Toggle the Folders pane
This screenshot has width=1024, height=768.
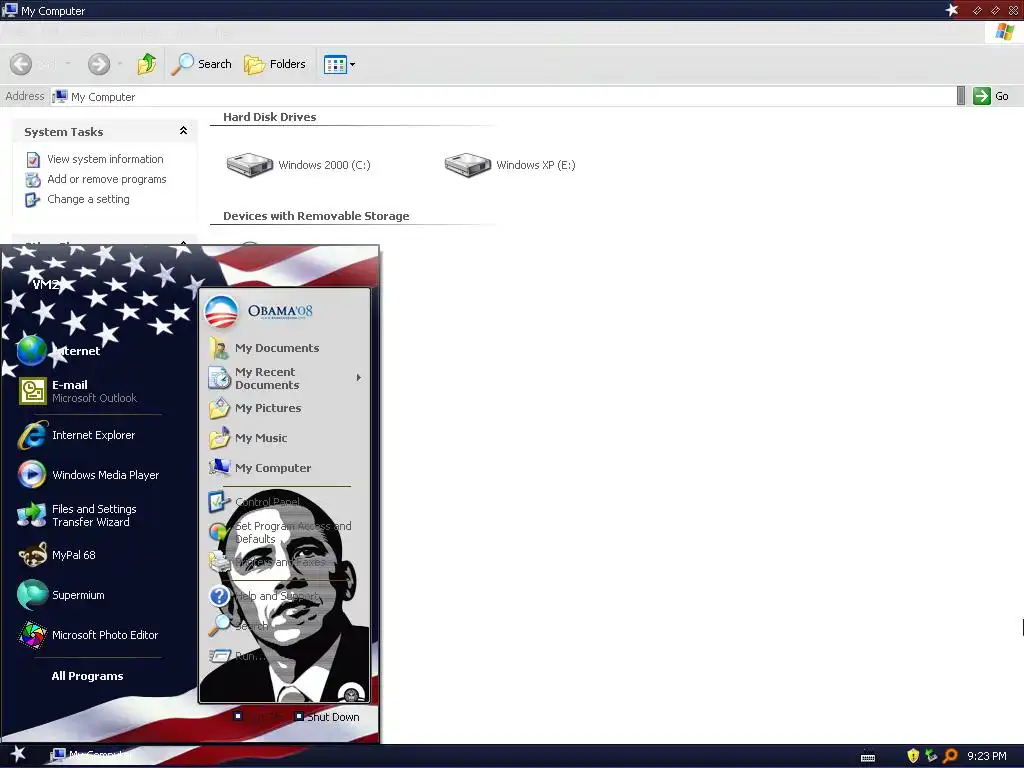[275, 64]
